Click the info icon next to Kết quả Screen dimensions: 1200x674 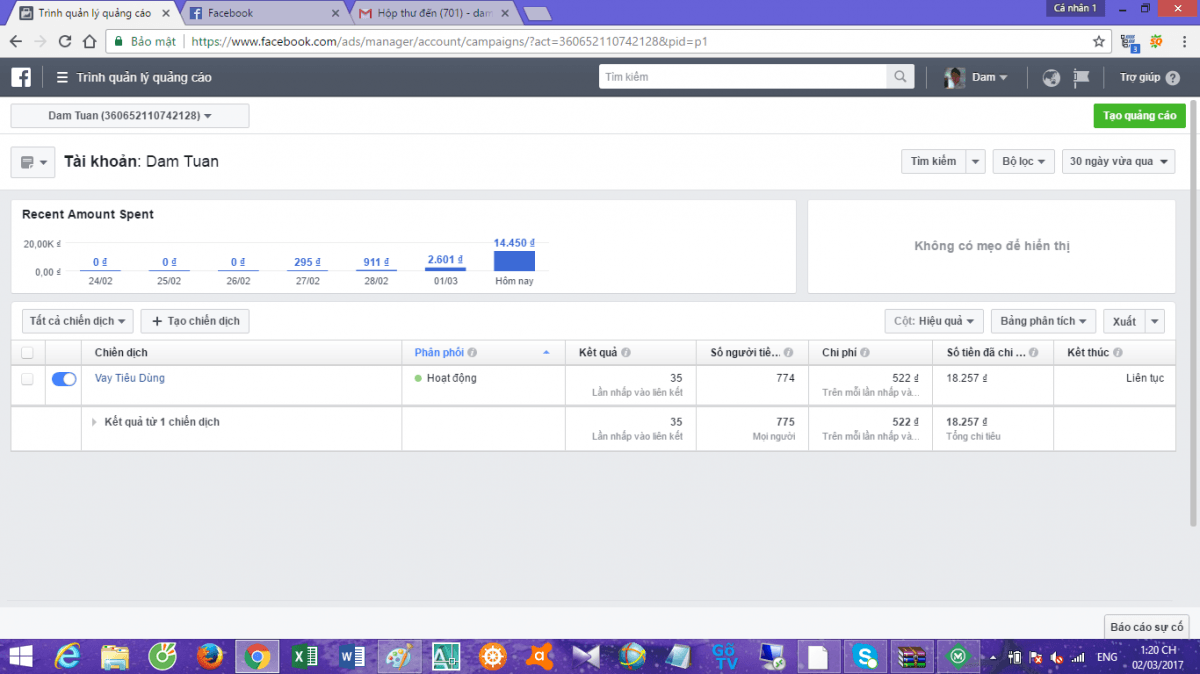(625, 353)
